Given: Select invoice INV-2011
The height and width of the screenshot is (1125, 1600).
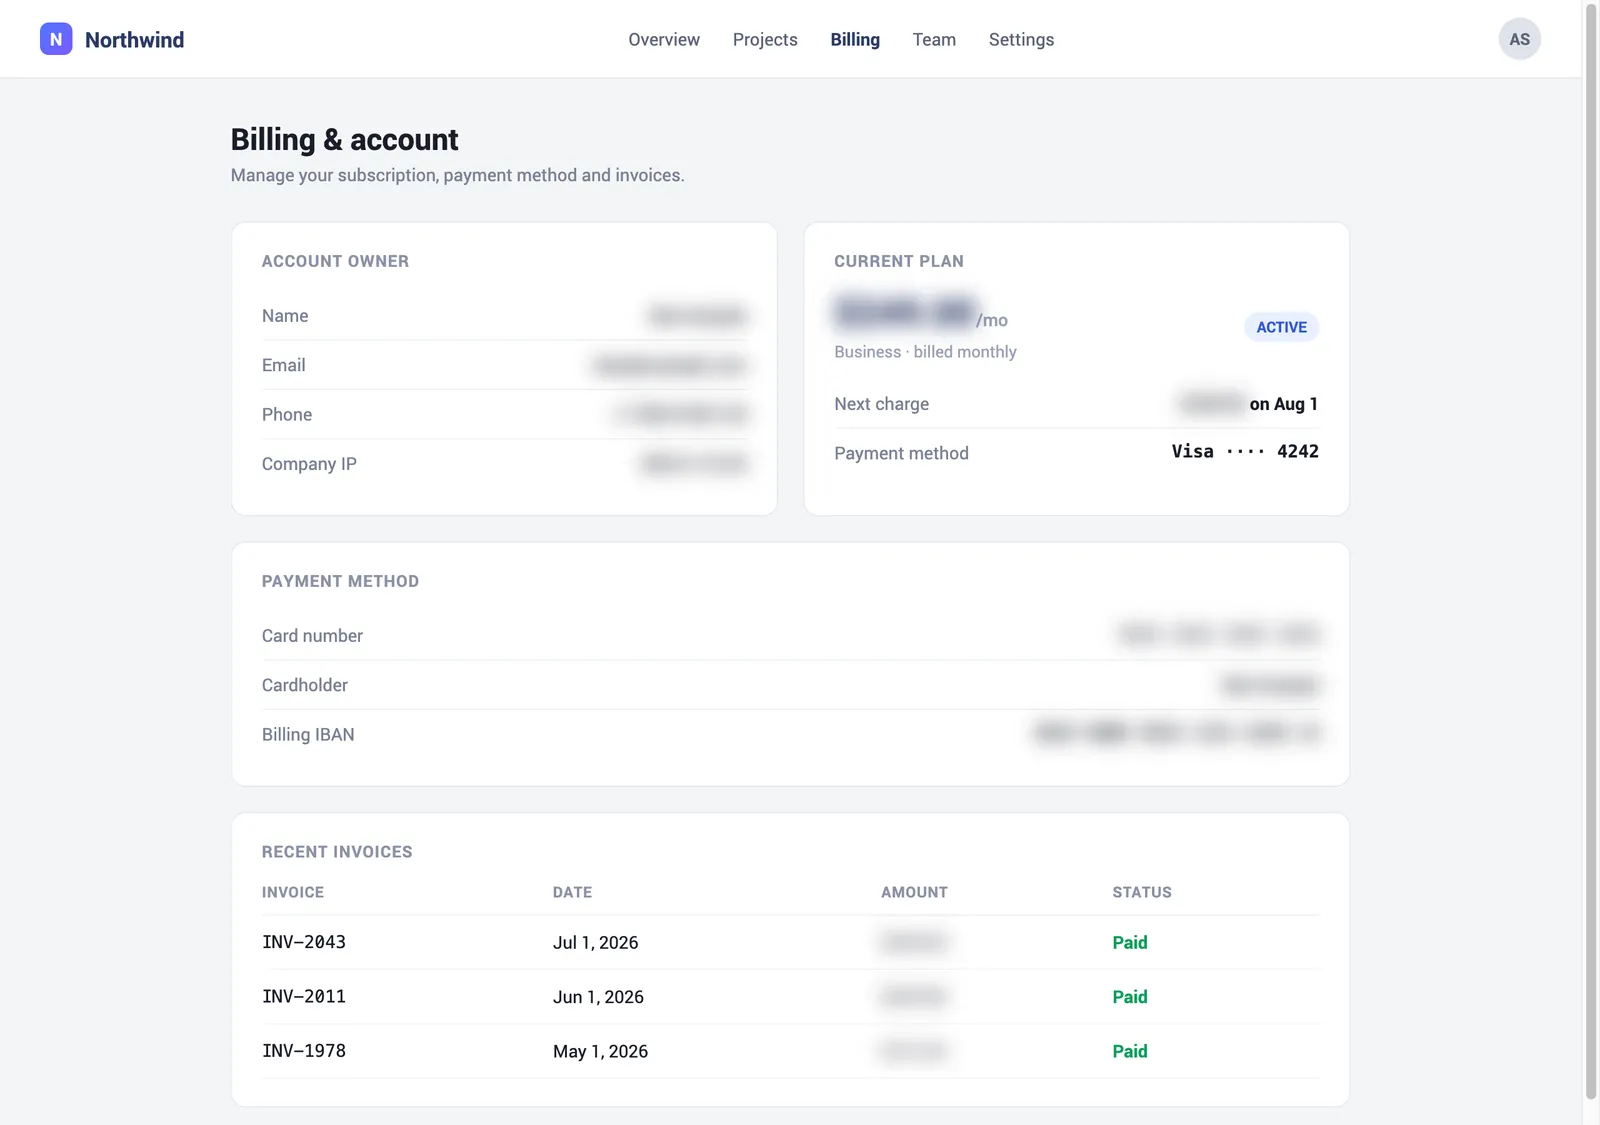Looking at the screenshot, I should click(x=304, y=997).
